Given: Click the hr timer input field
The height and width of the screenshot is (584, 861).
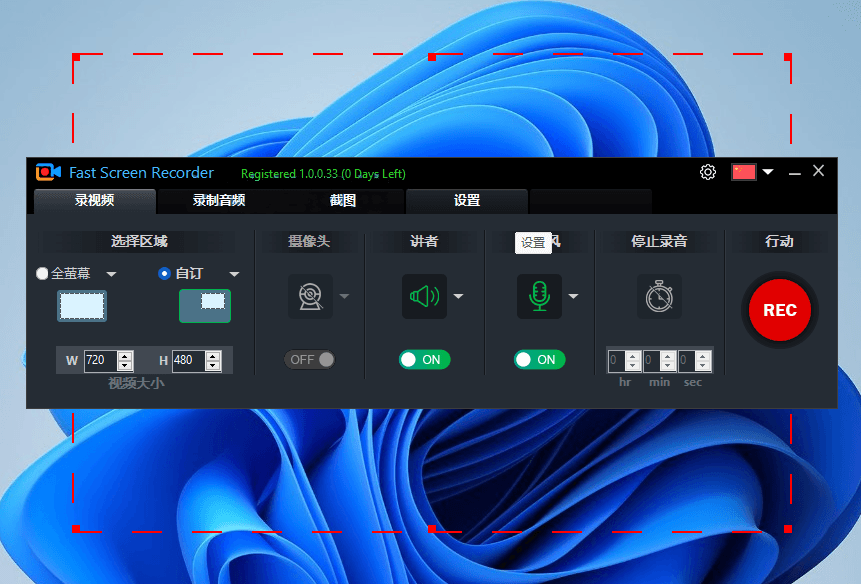Looking at the screenshot, I should [x=616, y=360].
